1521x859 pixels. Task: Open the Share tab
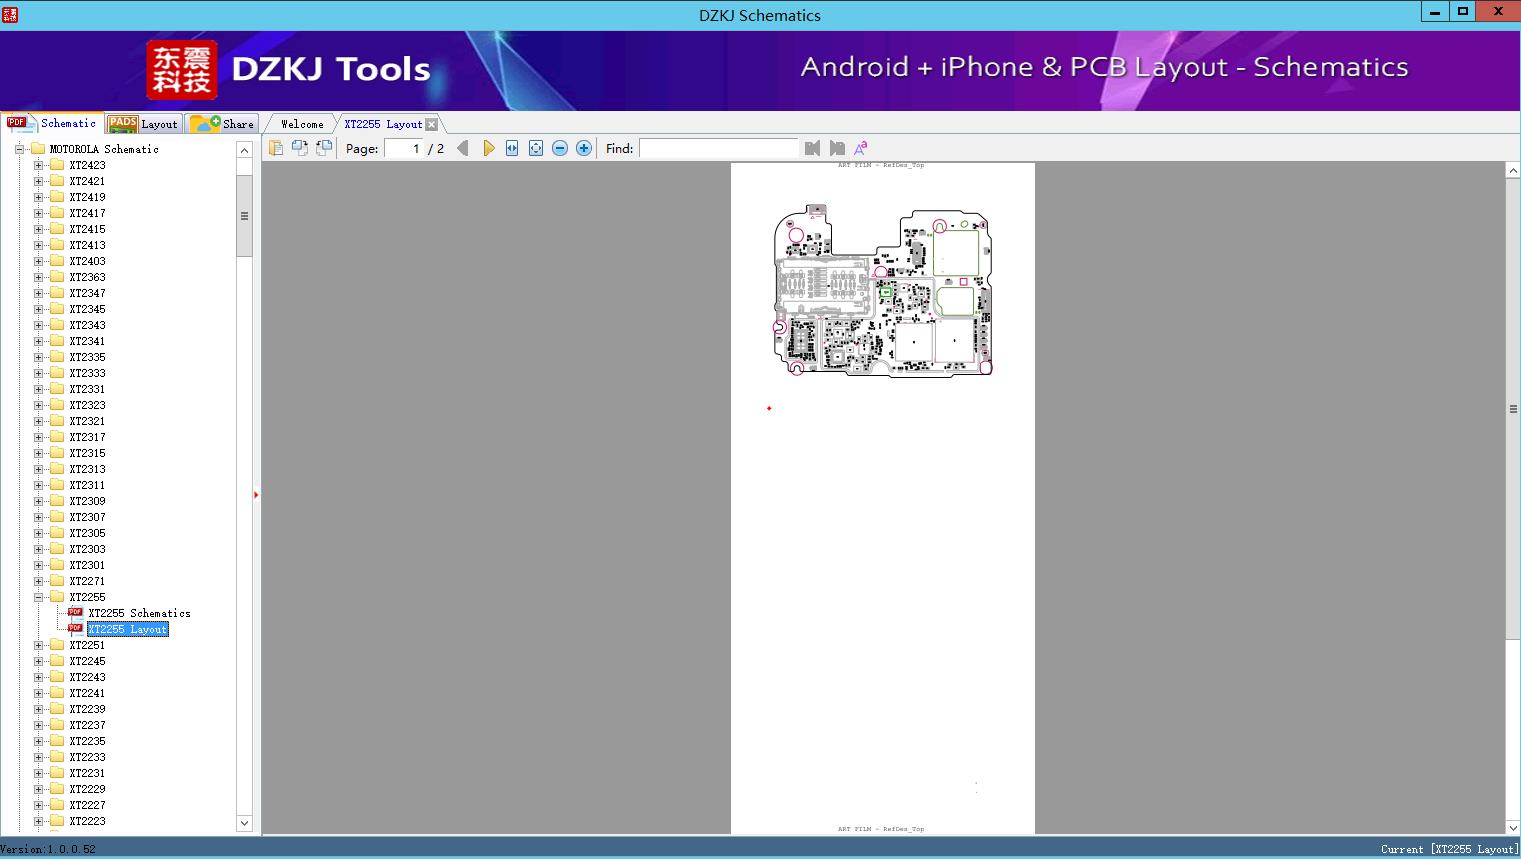(x=222, y=124)
